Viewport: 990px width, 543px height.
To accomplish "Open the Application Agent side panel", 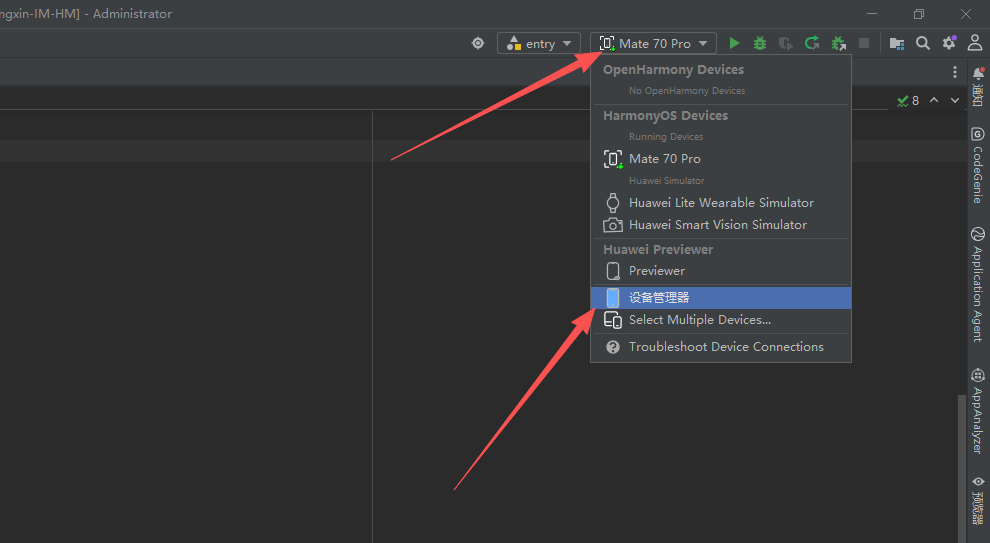I will pyautogui.click(x=977, y=285).
